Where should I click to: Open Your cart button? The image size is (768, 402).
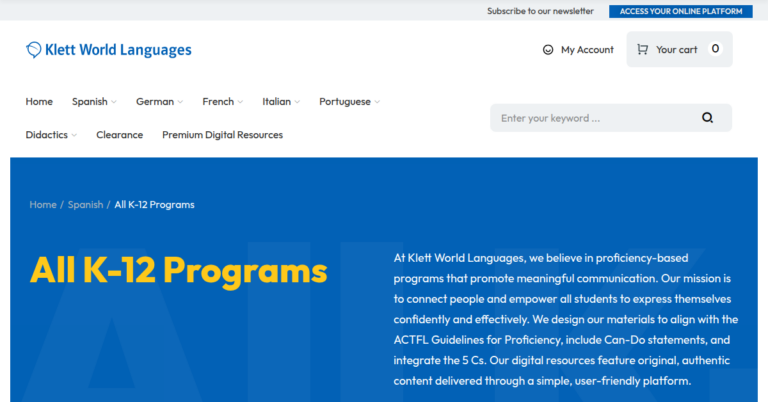pos(679,49)
